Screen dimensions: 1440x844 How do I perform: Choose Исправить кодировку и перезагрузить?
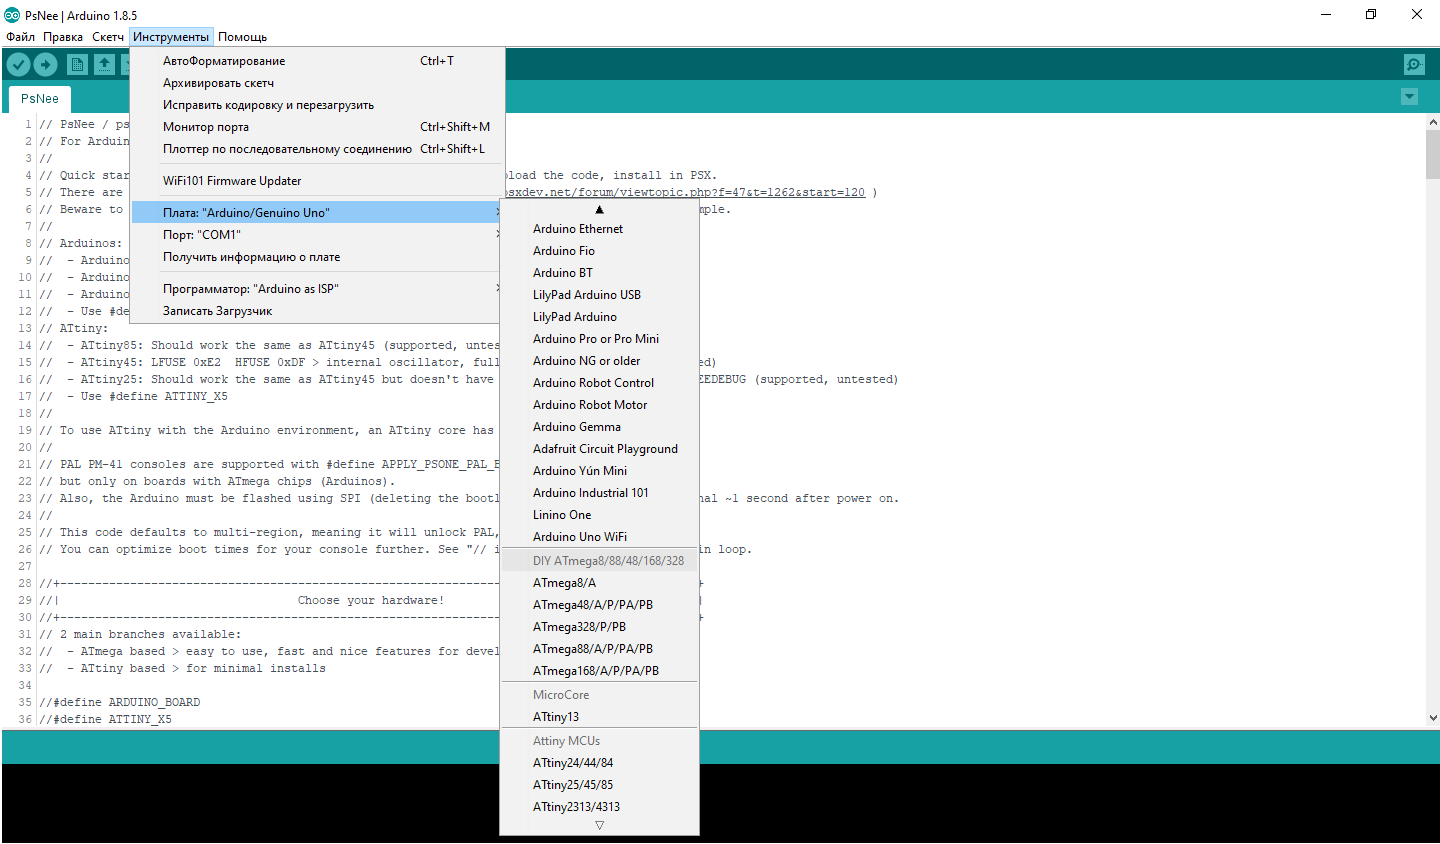click(318, 105)
